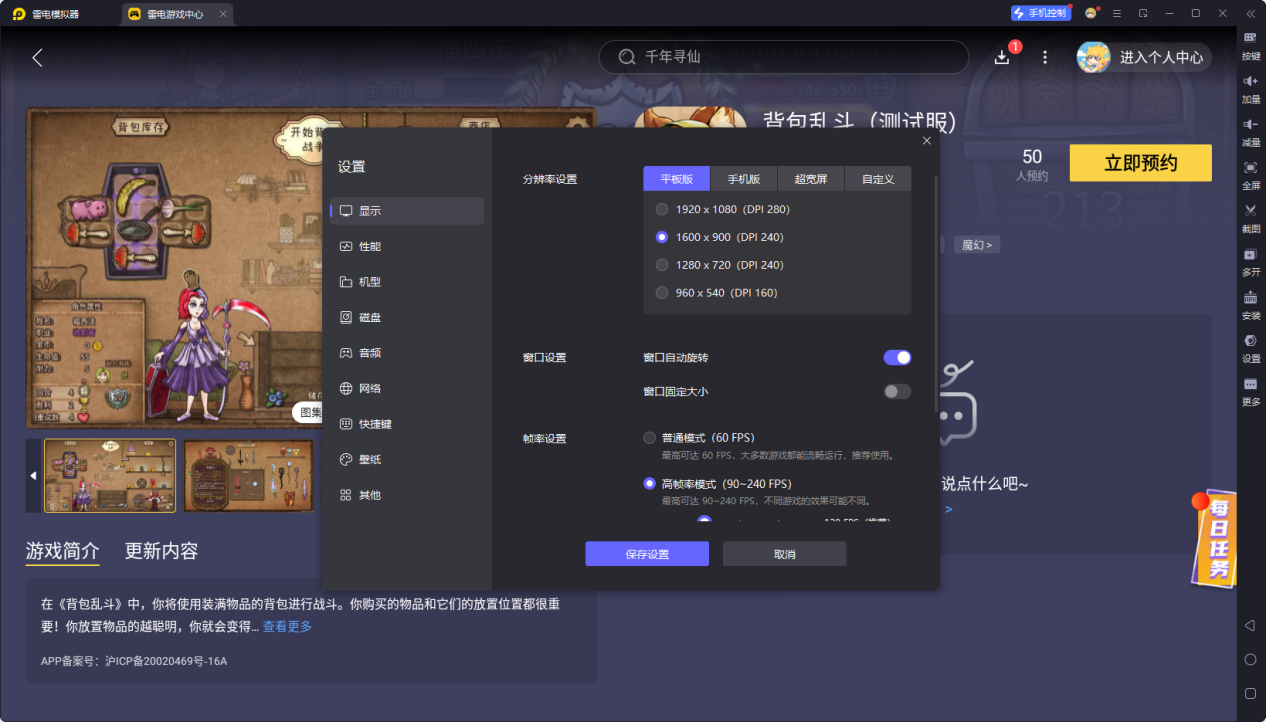Click the user avatar in game center header
Image resolution: width=1266 pixels, height=722 pixels.
(x=1093, y=57)
